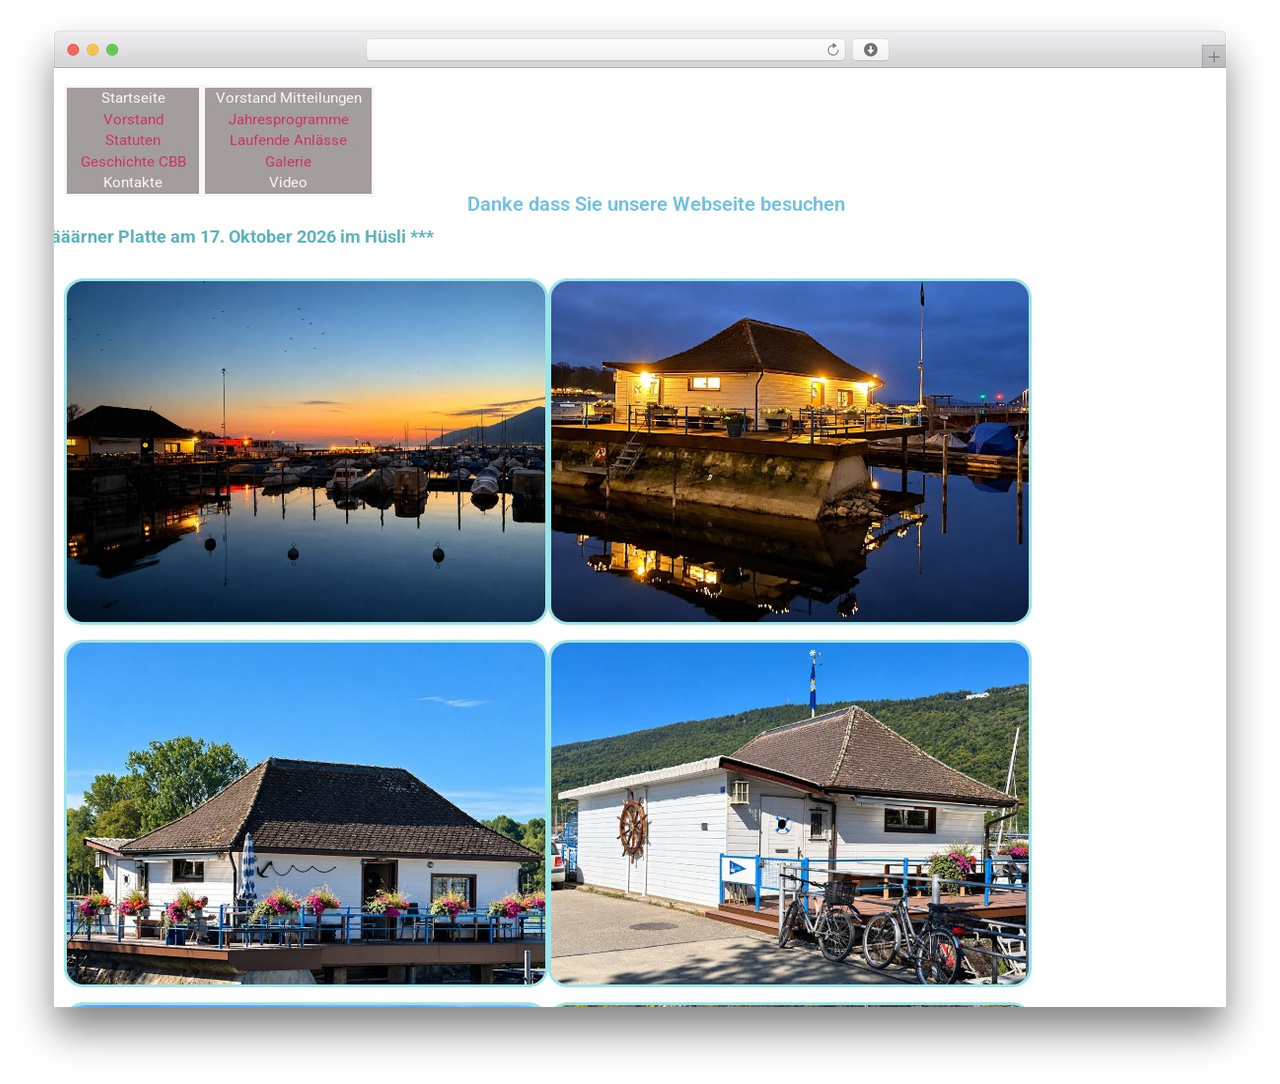
Task: Open the boathouse with bicycles photo
Action: tap(790, 813)
